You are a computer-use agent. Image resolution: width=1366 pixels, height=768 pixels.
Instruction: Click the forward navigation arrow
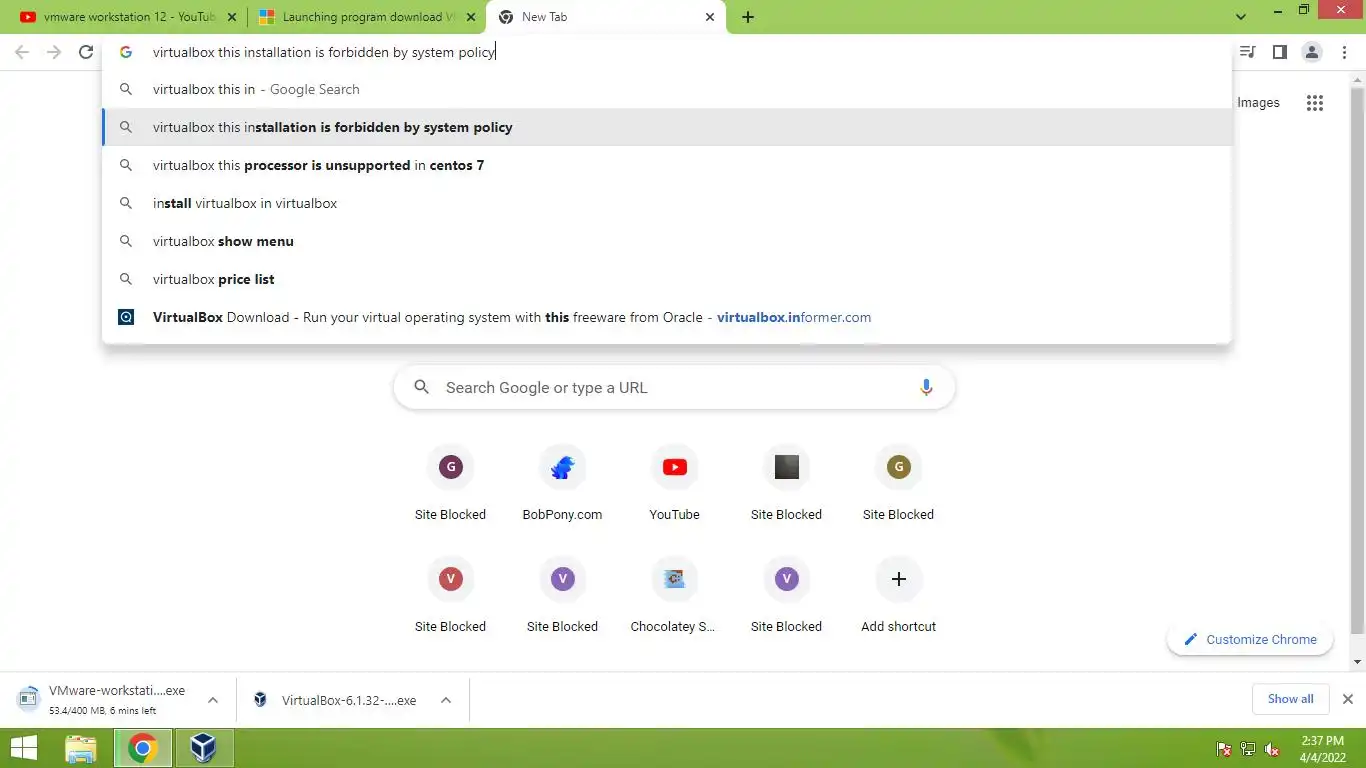54,52
